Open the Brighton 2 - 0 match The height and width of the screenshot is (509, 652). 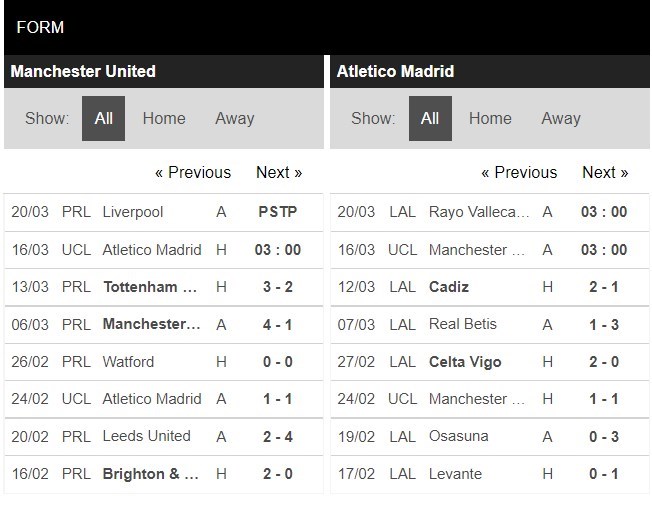click(x=164, y=474)
